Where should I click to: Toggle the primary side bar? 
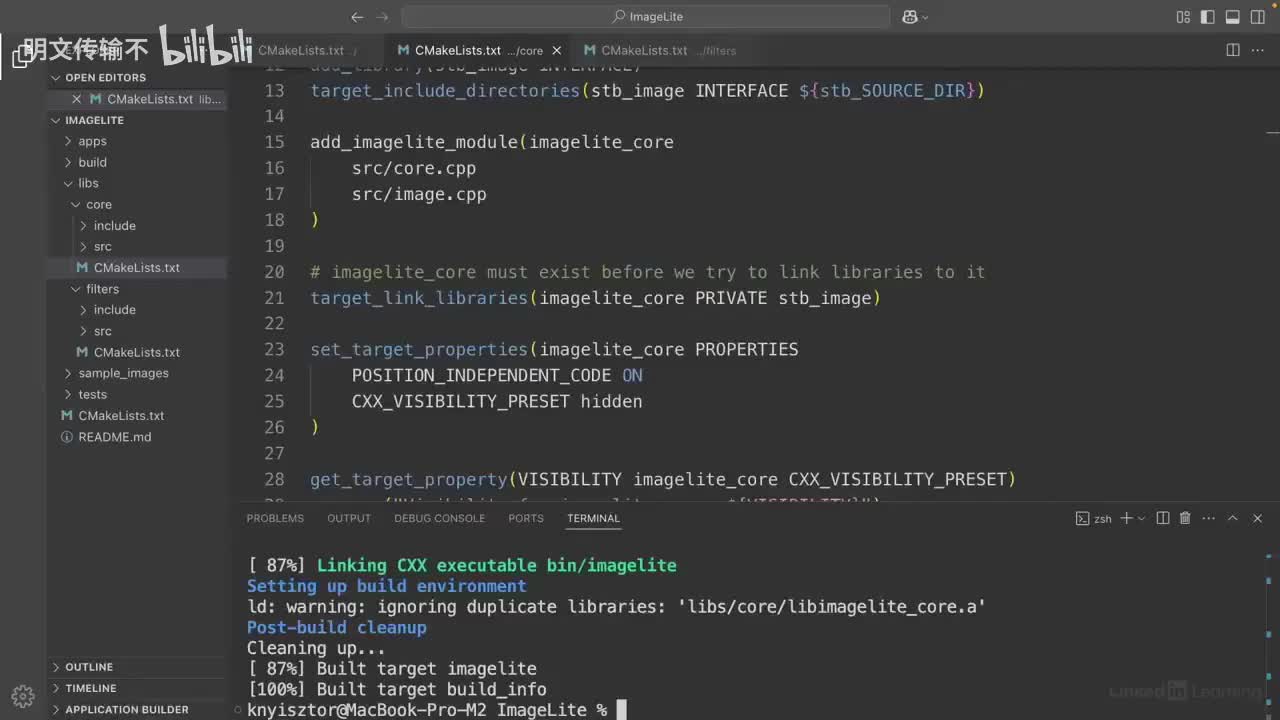tap(1209, 17)
